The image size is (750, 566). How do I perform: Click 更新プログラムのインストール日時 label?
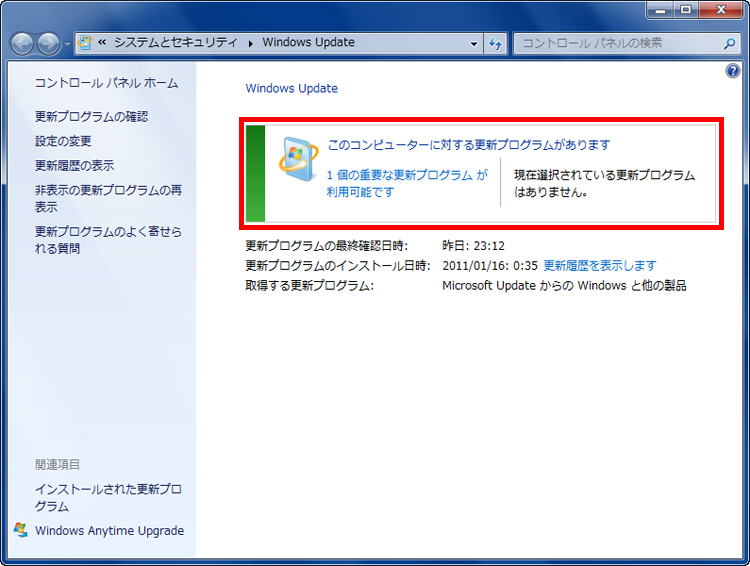(x=338, y=266)
